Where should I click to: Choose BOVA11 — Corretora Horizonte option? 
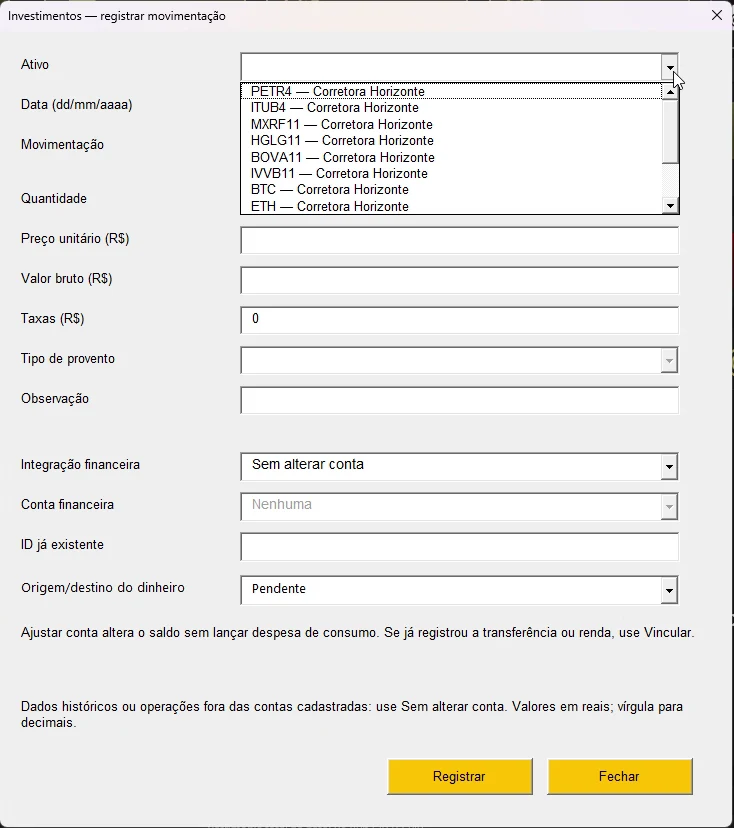click(x=451, y=157)
